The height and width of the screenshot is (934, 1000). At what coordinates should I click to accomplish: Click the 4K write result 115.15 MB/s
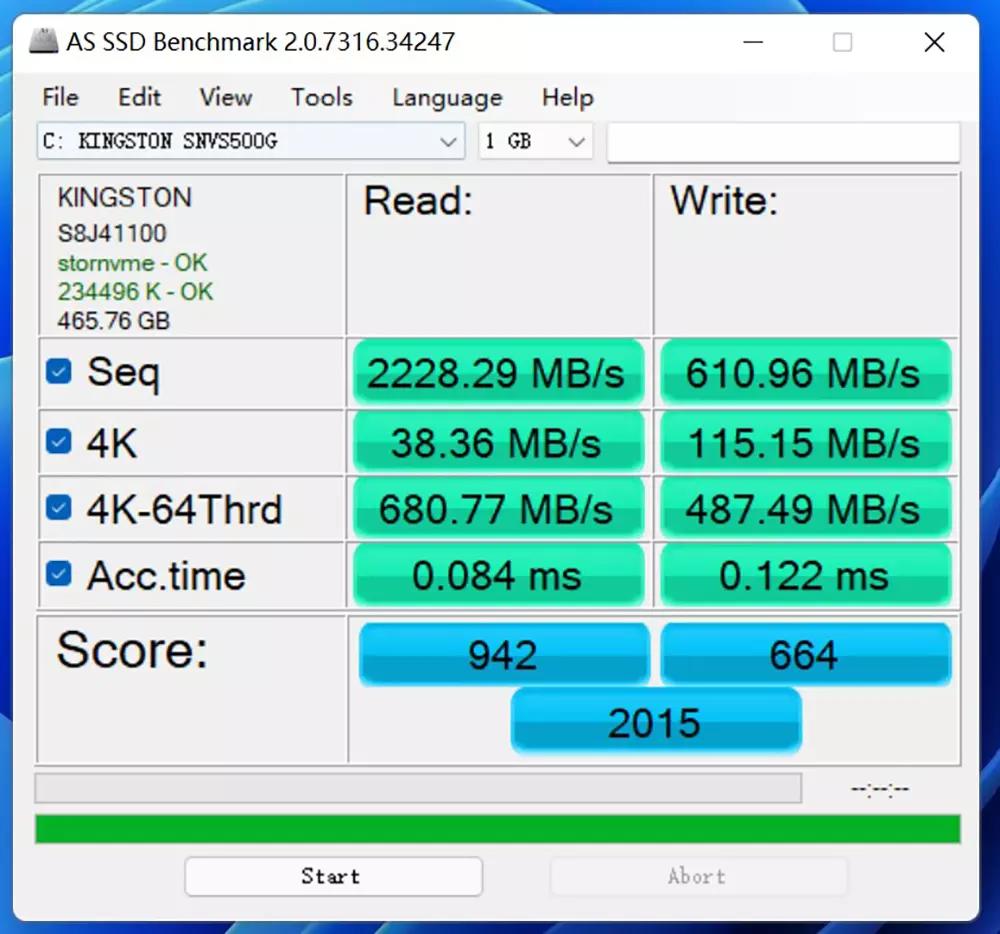point(805,442)
